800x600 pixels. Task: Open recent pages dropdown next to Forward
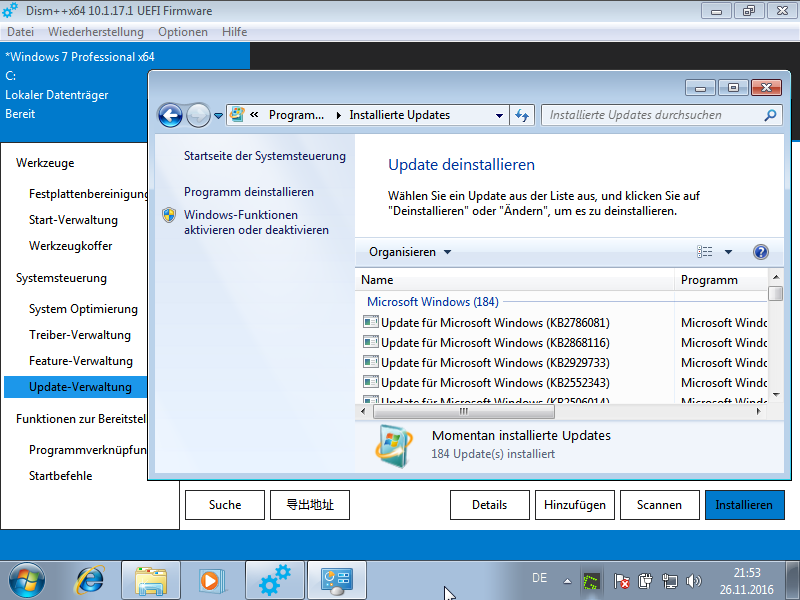[218, 116]
